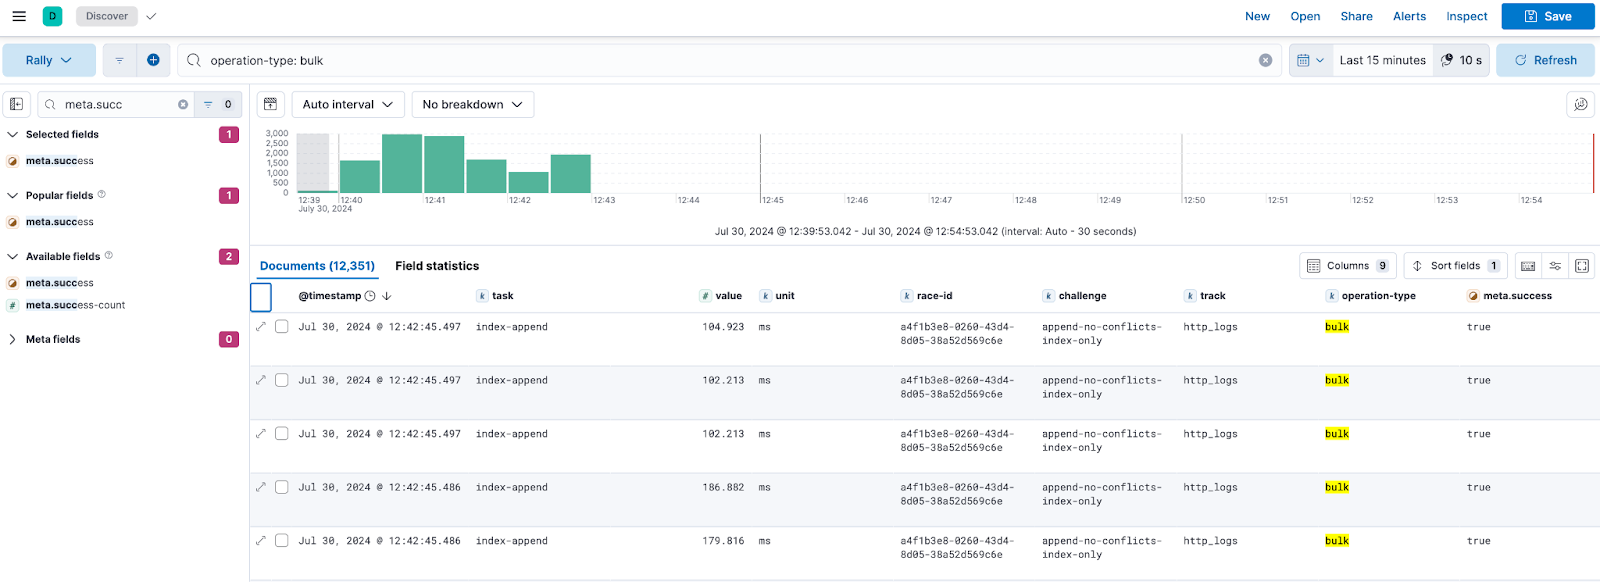
Task: Collapse the Available fields section
Action: pyautogui.click(x=13, y=256)
